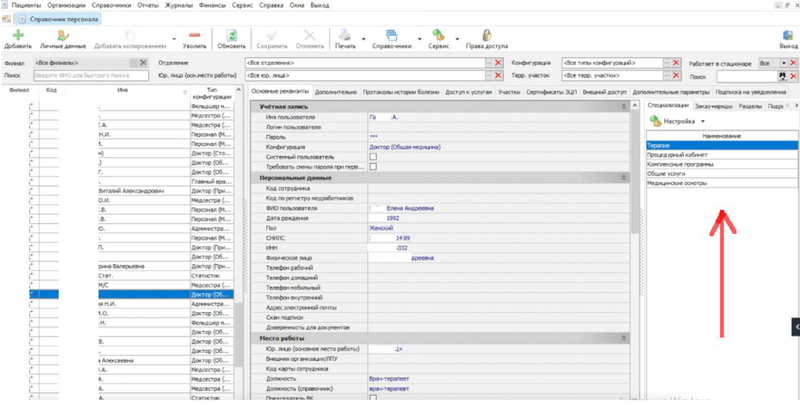The width and height of the screenshot is (800, 405).
Task: Open the Права доступа lock icon
Action: (486, 35)
